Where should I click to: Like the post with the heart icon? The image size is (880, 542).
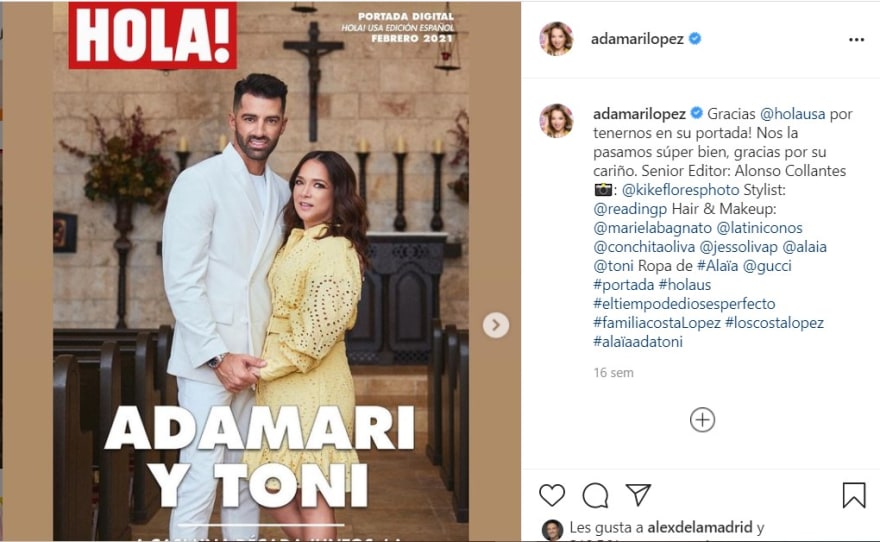[552, 495]
